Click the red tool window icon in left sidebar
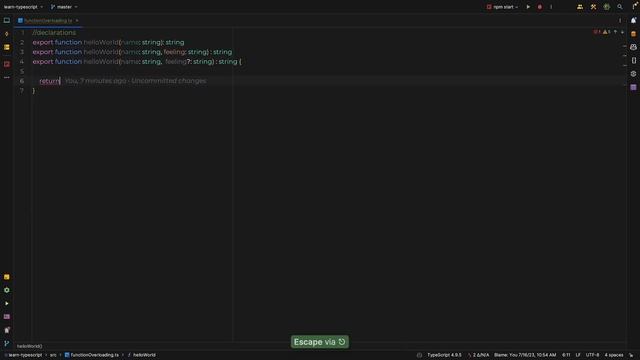Image resolution: width=640 pixels, height=360 pixels. click(7, 64)
